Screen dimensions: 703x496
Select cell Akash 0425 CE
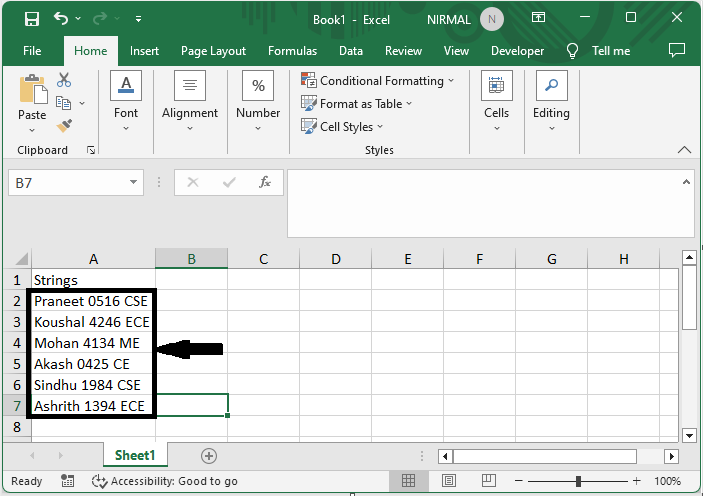coord(93,364)
